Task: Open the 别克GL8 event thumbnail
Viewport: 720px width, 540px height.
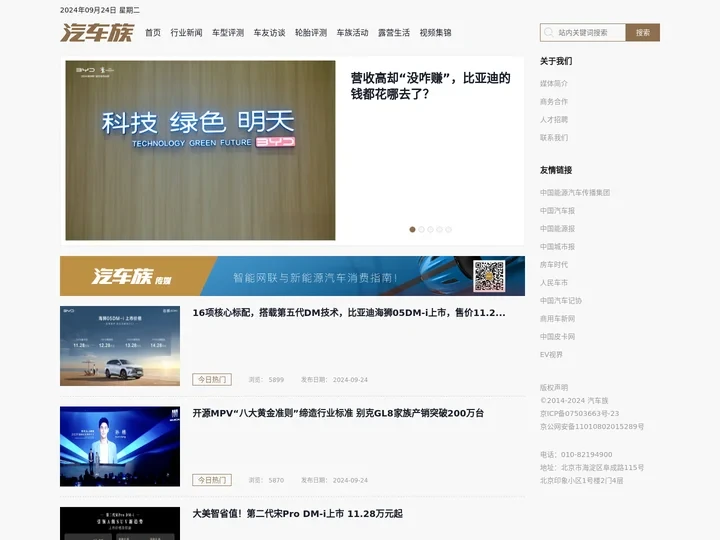Action: point(120,446)
